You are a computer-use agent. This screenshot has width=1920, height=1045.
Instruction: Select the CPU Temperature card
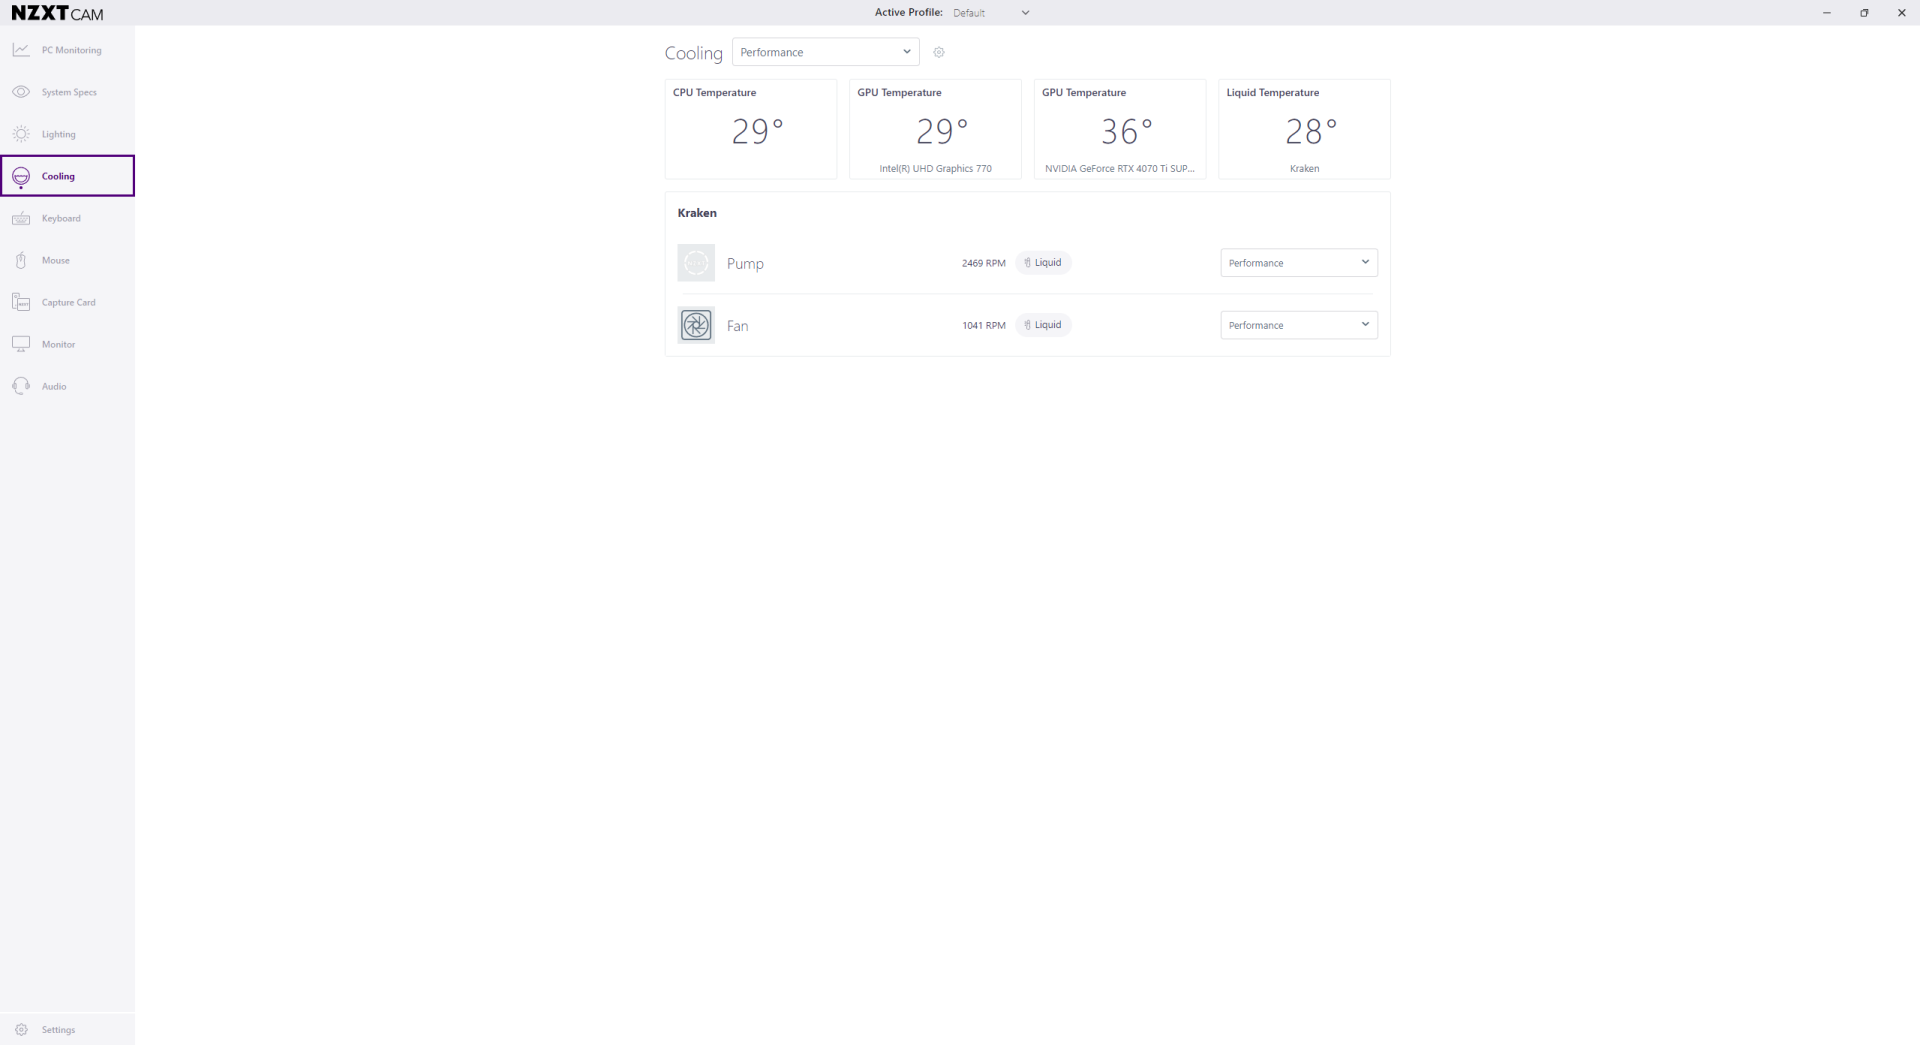coord(751,129)
